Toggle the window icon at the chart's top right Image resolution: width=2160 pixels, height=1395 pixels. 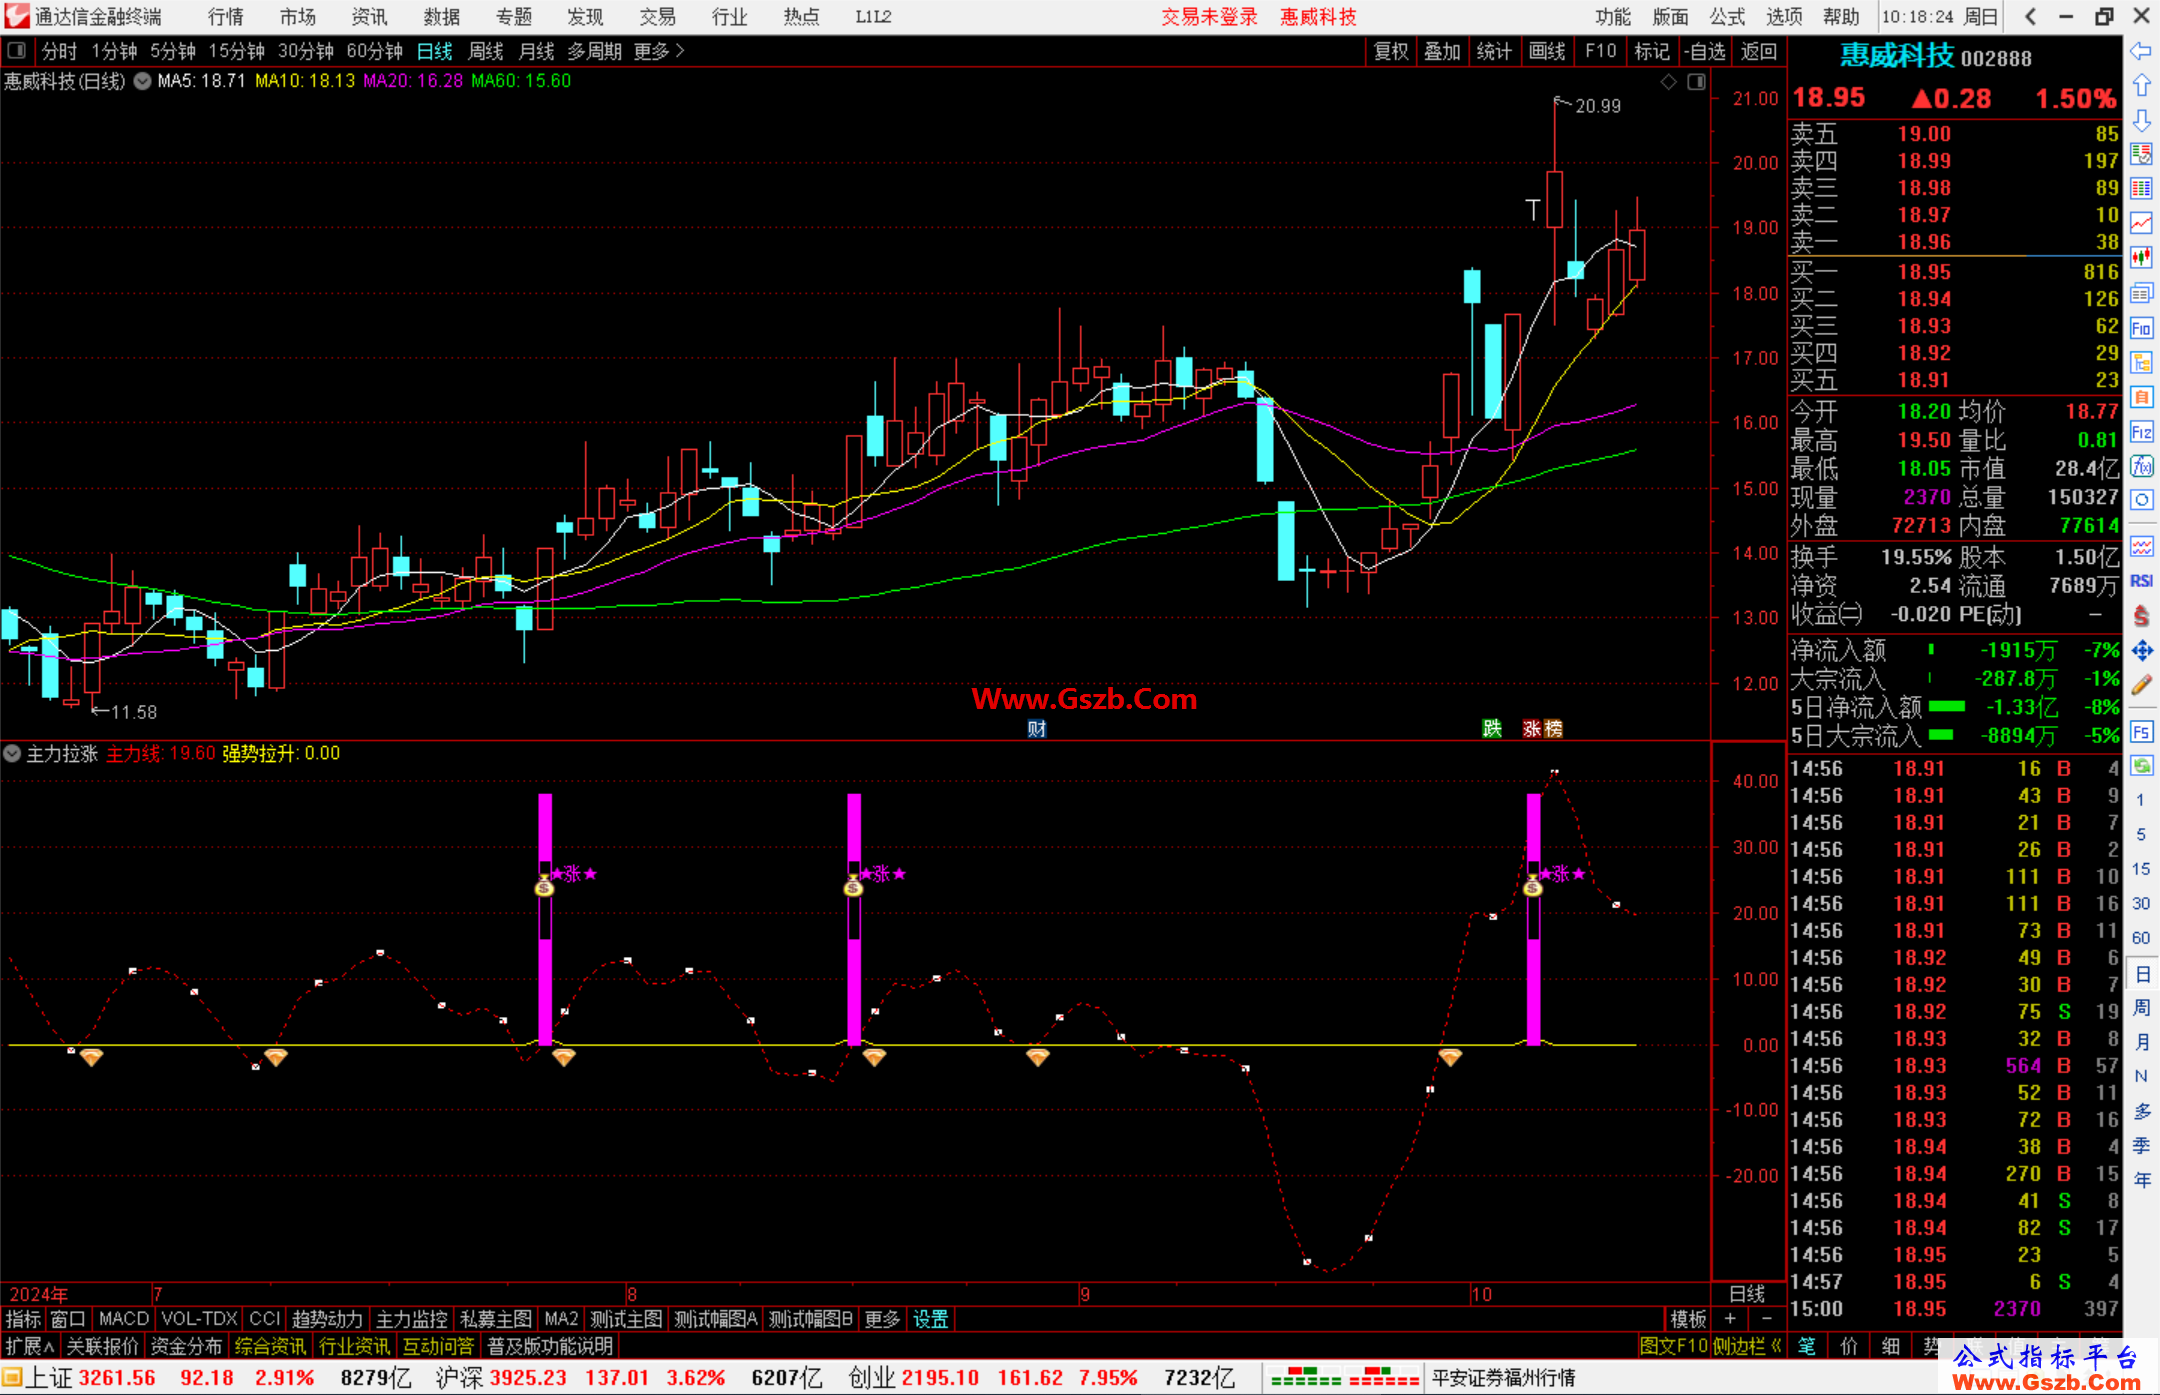coord(1697,82)
